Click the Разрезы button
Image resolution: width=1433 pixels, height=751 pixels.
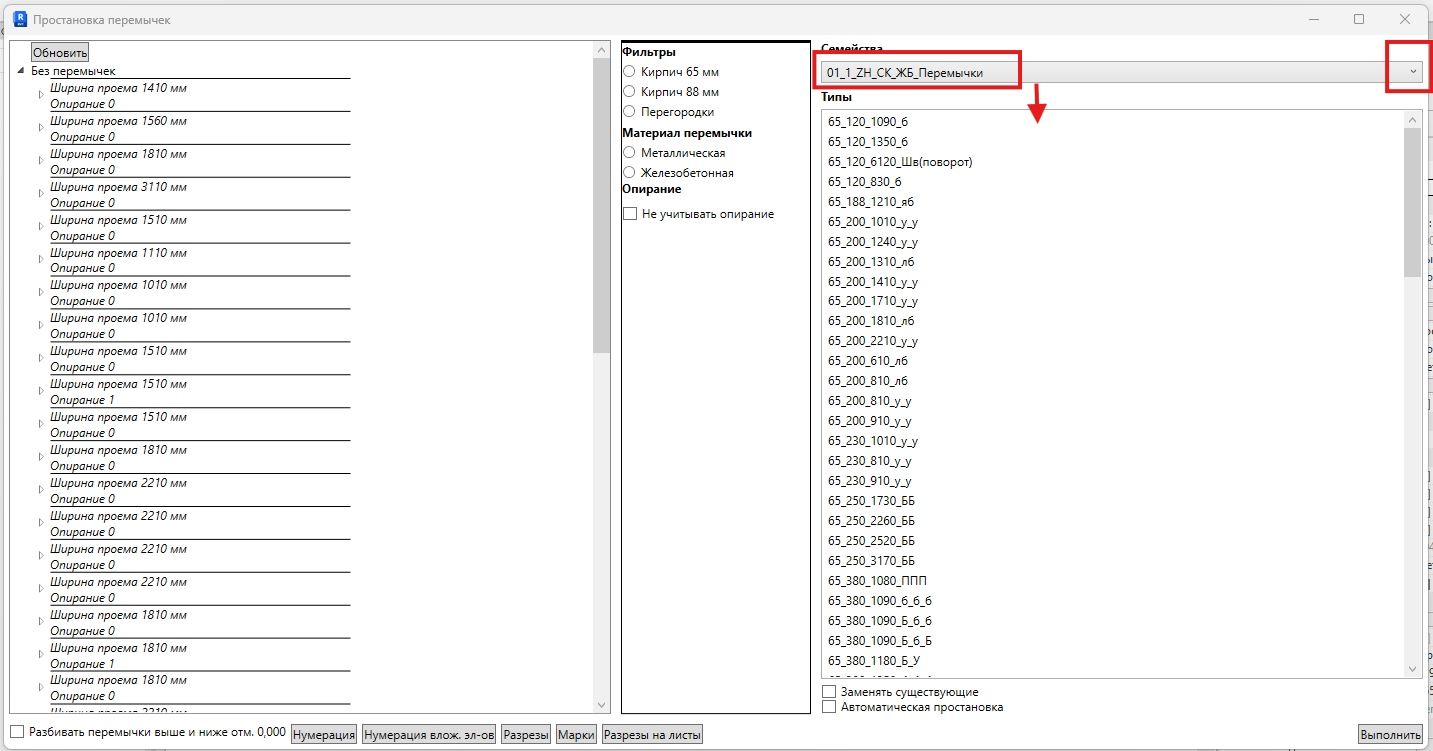tap(526, 735)
